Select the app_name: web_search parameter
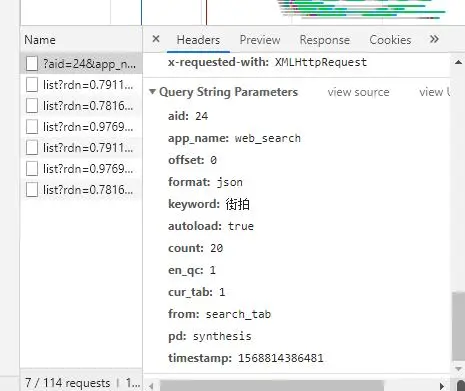 [234, 138]
